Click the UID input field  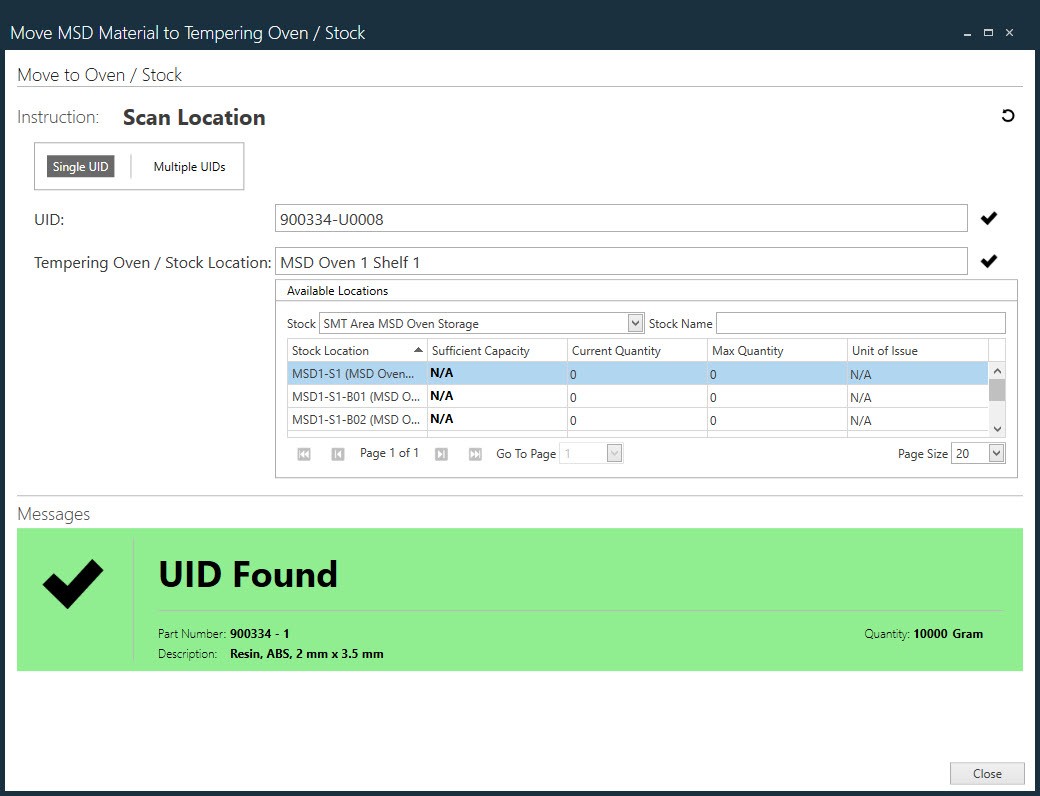620,219
